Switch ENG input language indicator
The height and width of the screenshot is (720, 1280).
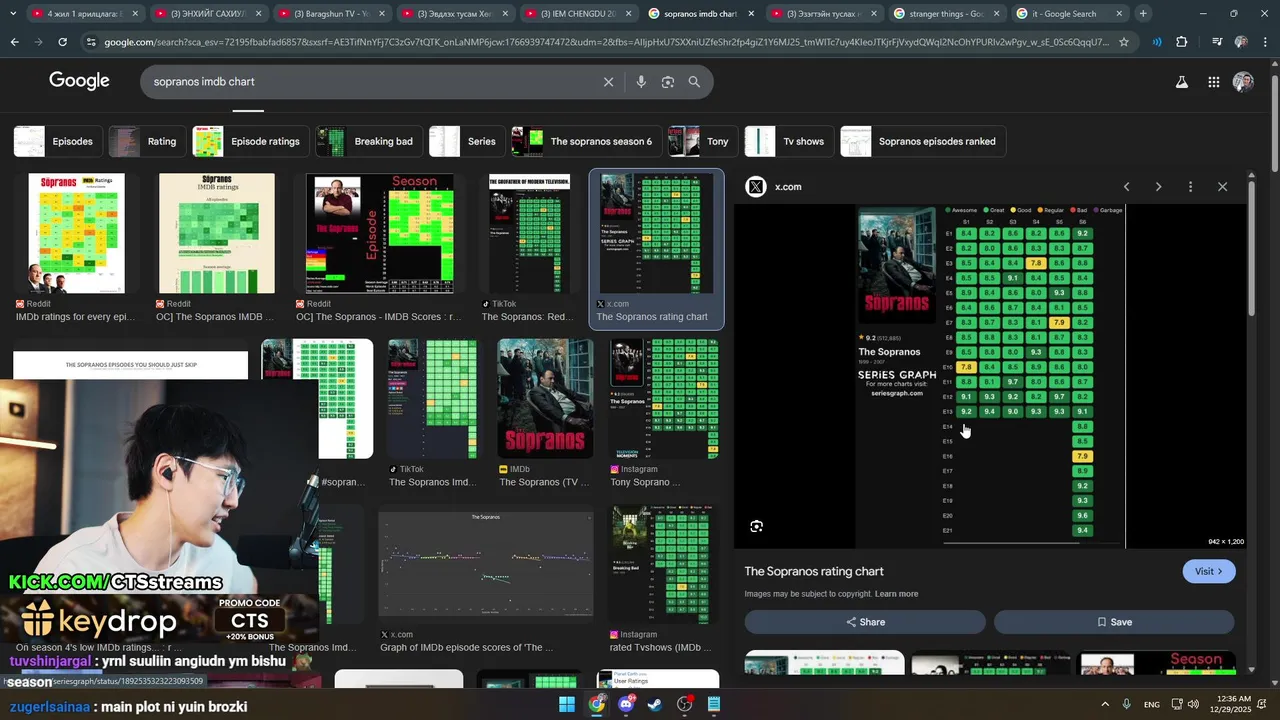pyautogui.click(x=1152, y=705)
